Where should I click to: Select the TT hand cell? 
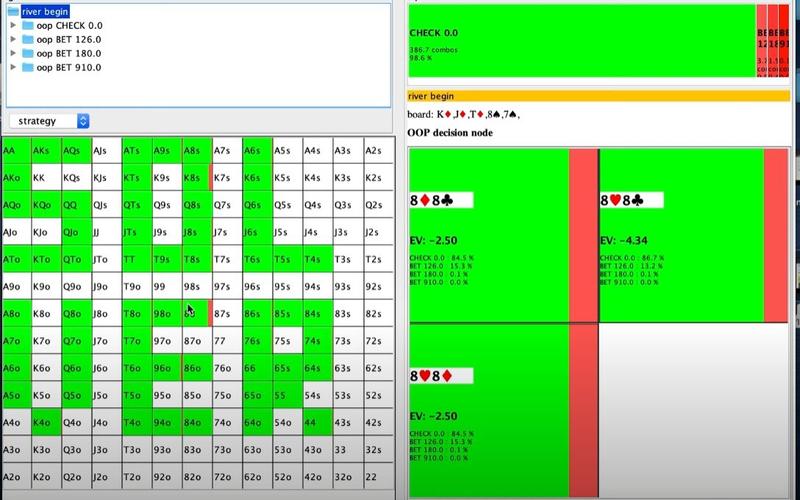137,259
